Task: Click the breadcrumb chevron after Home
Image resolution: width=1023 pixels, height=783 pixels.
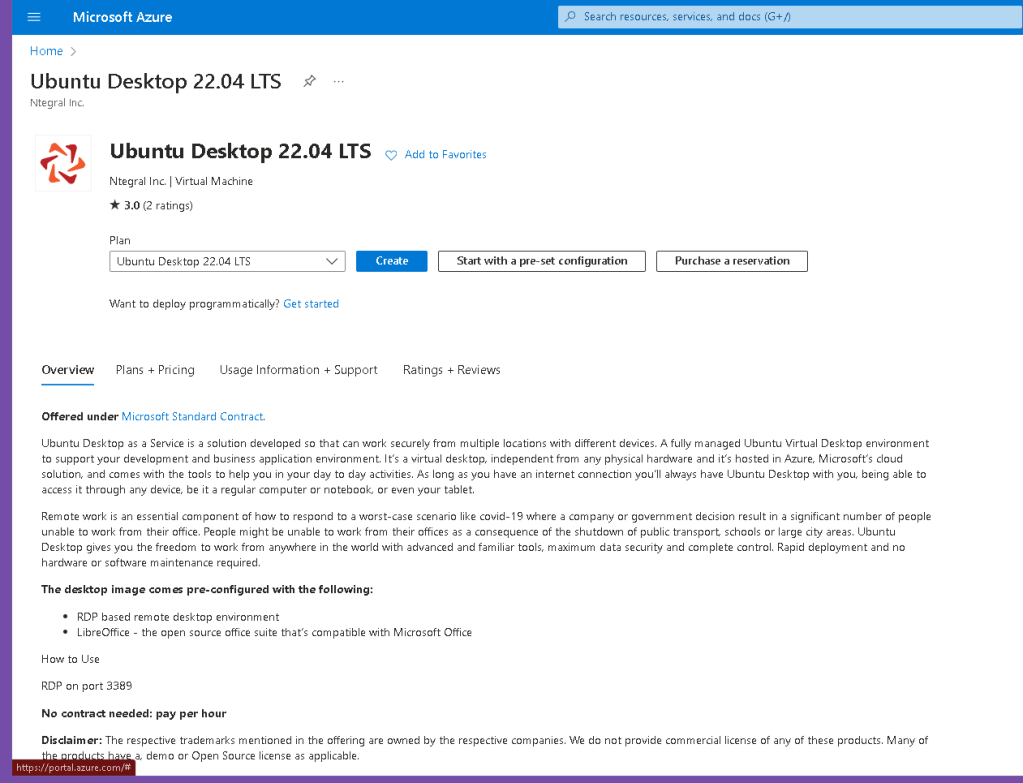Action: coord(73,52)
